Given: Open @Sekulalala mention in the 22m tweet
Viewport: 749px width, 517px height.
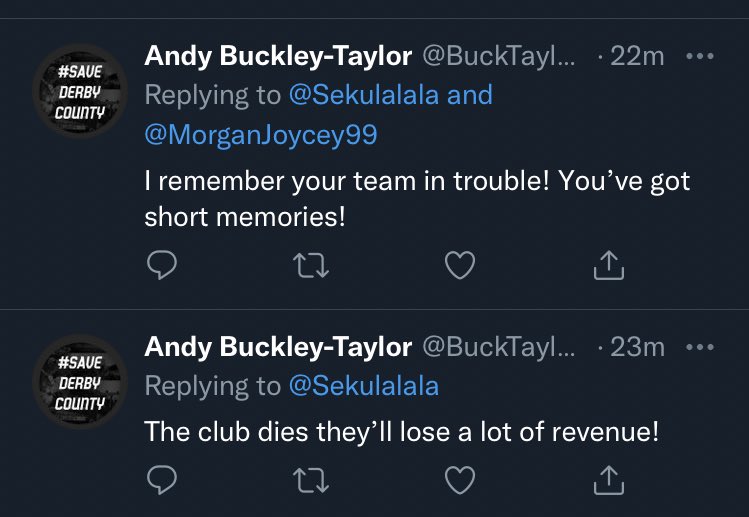Looking at the screenshot, I should click(x=364, y=95).
